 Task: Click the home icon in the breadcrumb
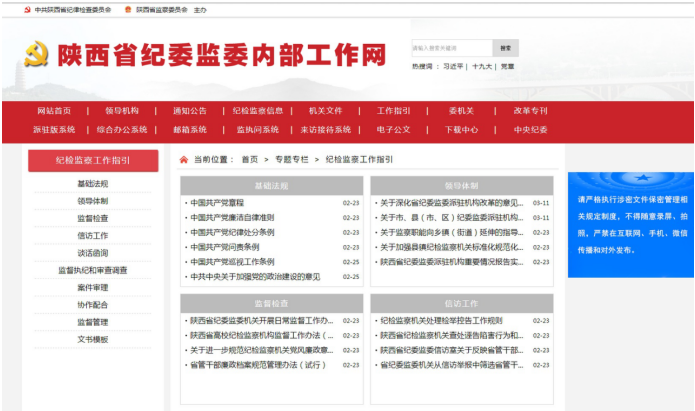click(x=184, y=159)
